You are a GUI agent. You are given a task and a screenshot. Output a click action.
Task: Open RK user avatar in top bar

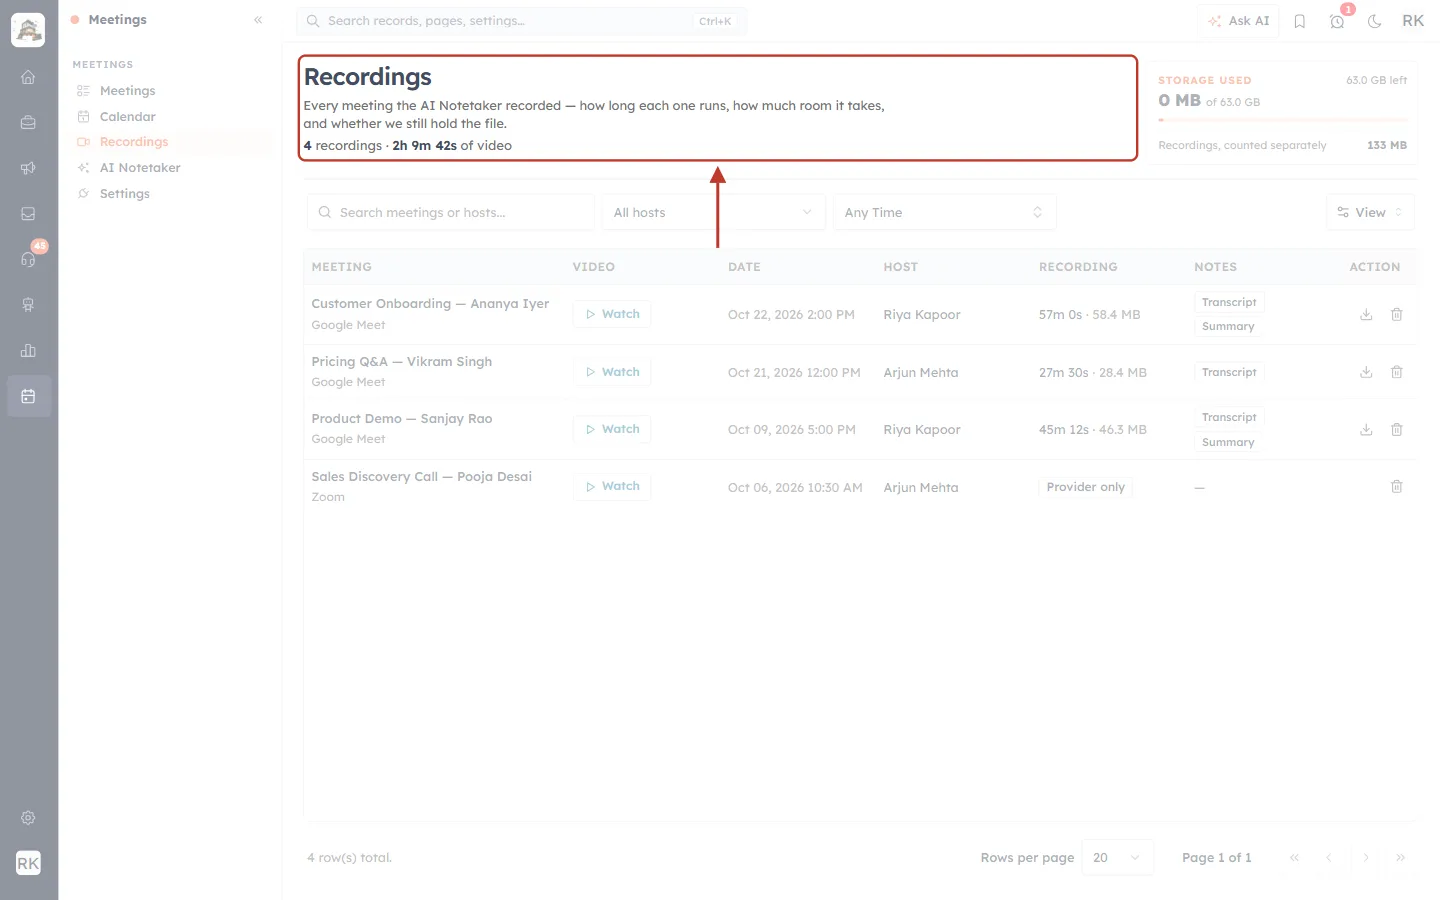(x=1413, y=21)
